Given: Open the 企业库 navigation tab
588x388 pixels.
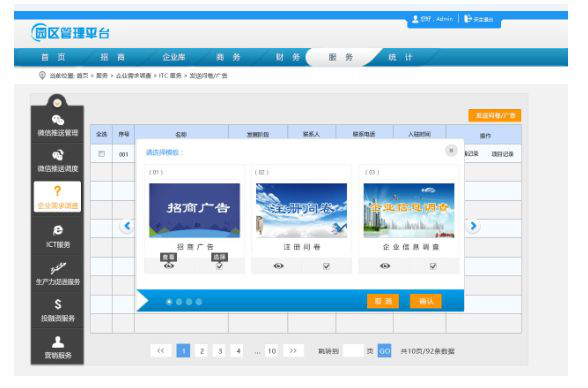Looking at the screenshot, I should pyautogui.click(x=174, y=57).
